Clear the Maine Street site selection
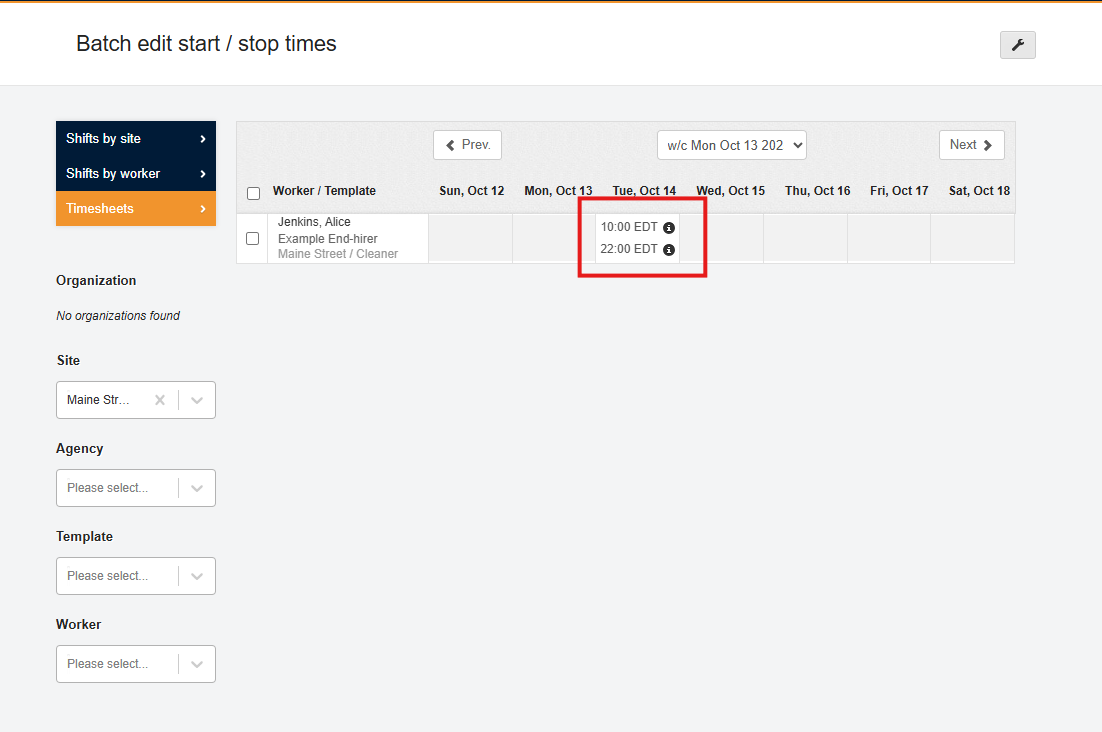The height and width of the screenshot is (732, 1102). pyautogui.click(x=160, y=400)
